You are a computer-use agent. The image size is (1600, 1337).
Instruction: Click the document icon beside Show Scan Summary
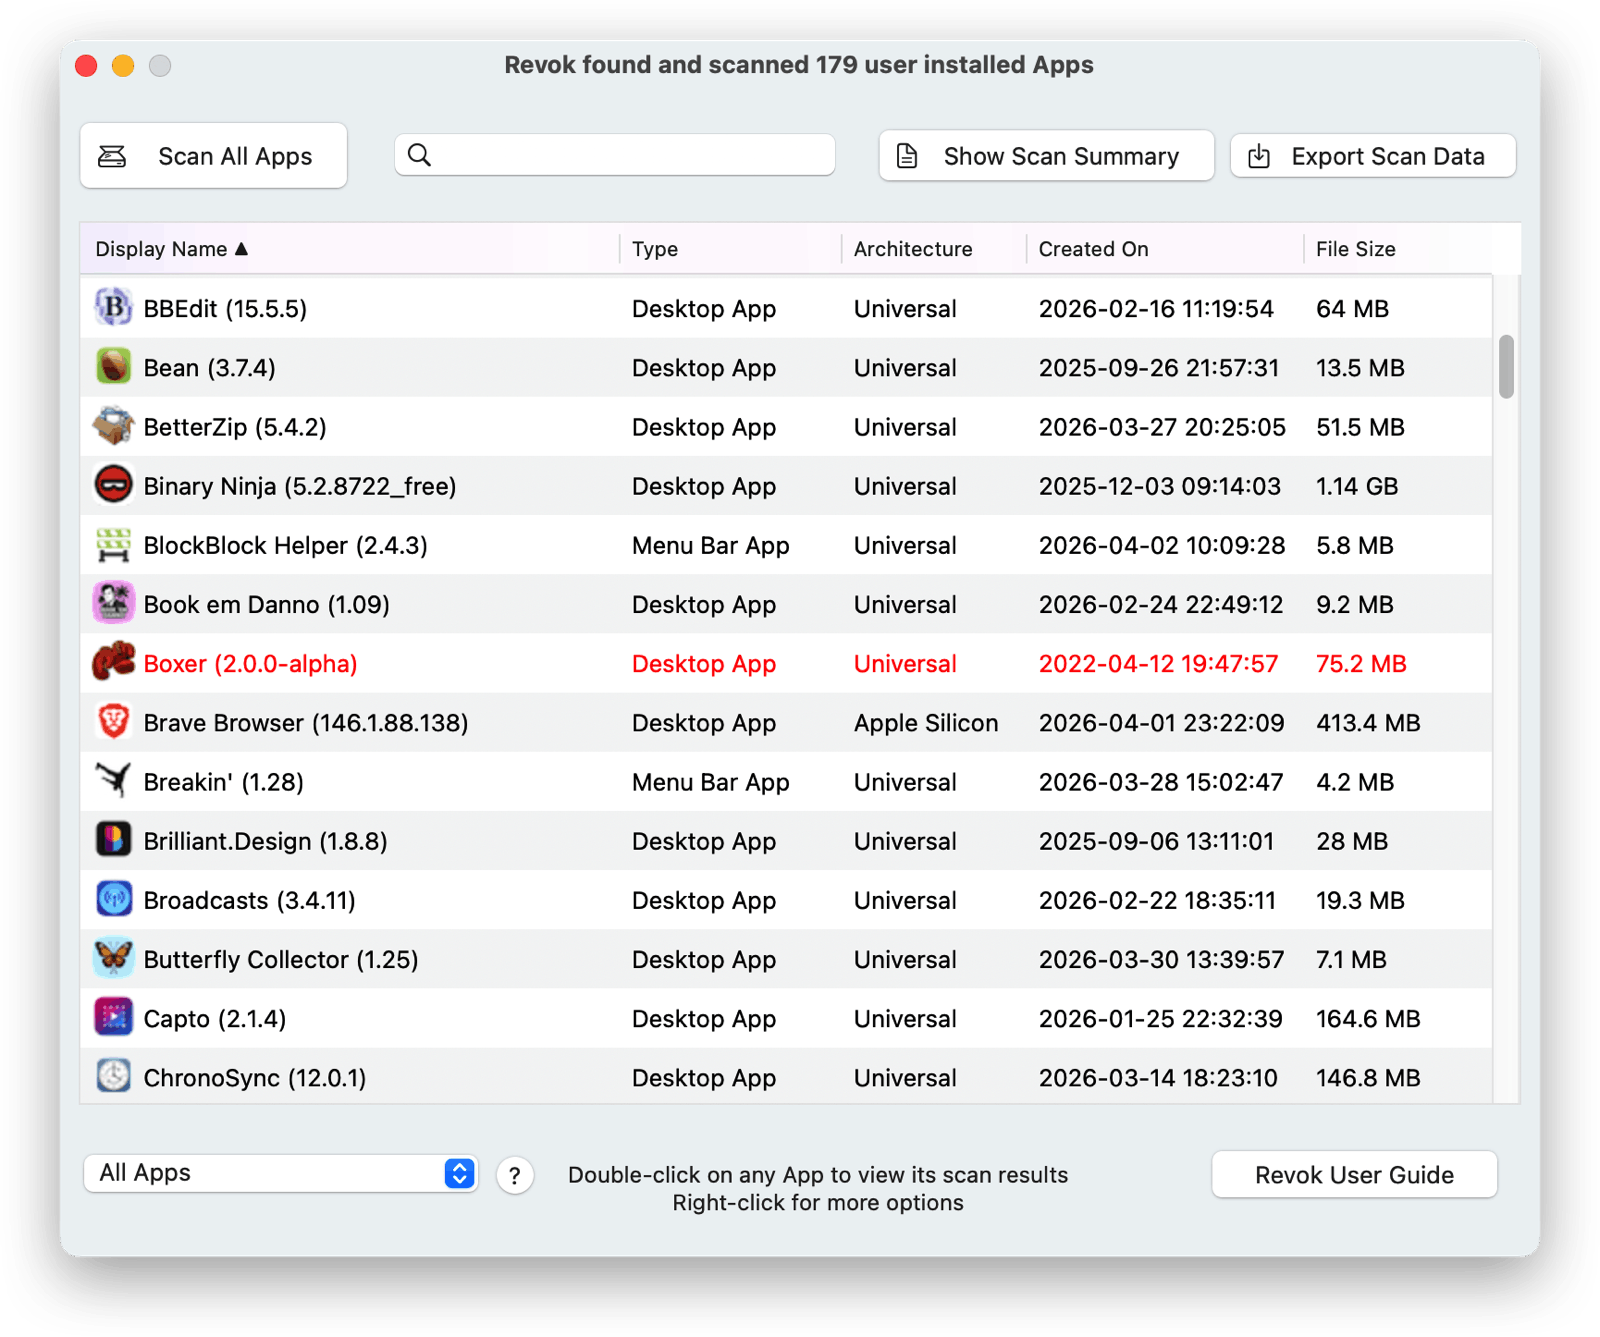pos(906,155)
